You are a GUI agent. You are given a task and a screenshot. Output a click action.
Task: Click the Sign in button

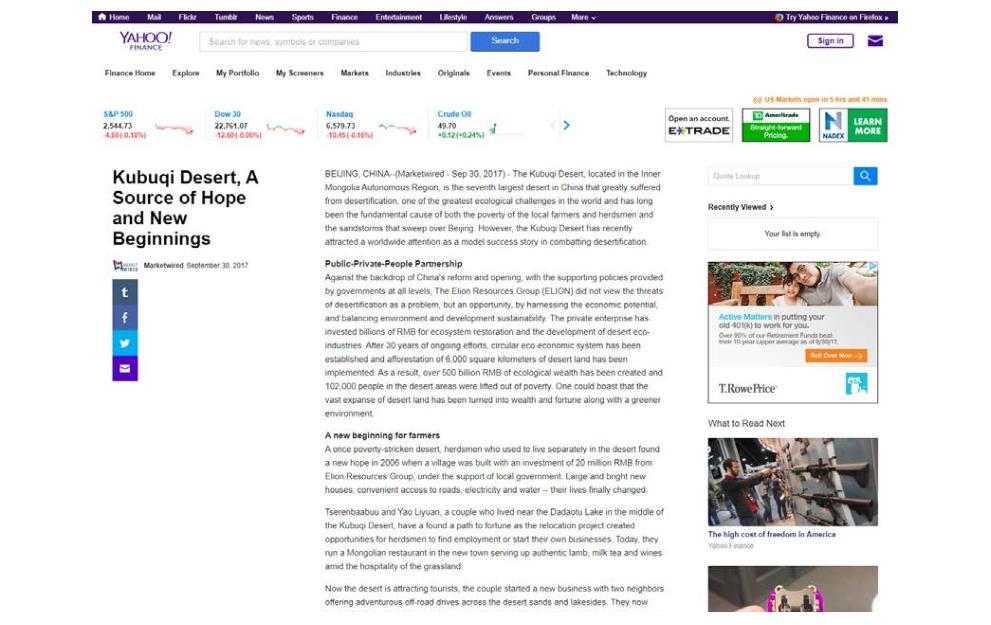[830, 41]
